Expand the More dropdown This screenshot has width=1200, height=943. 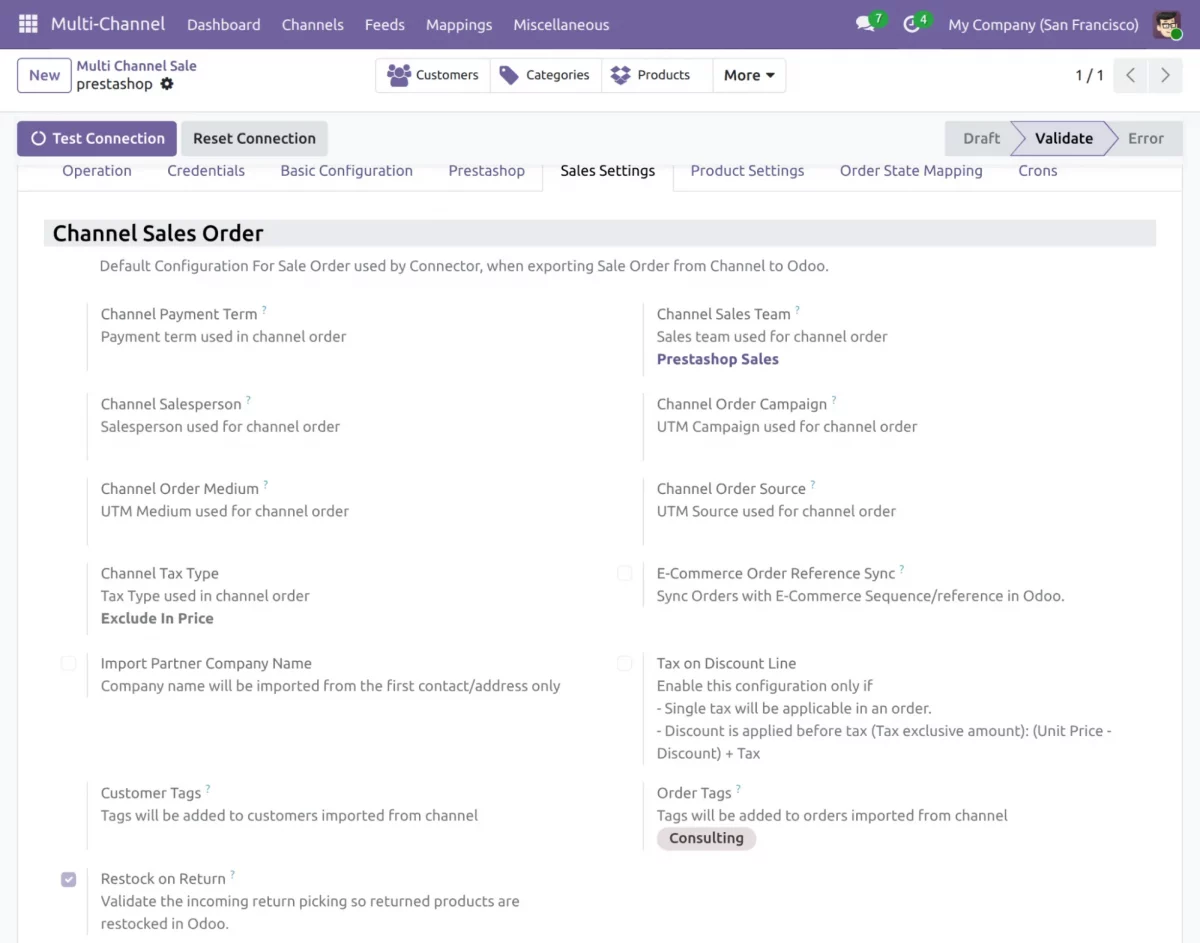749,75
